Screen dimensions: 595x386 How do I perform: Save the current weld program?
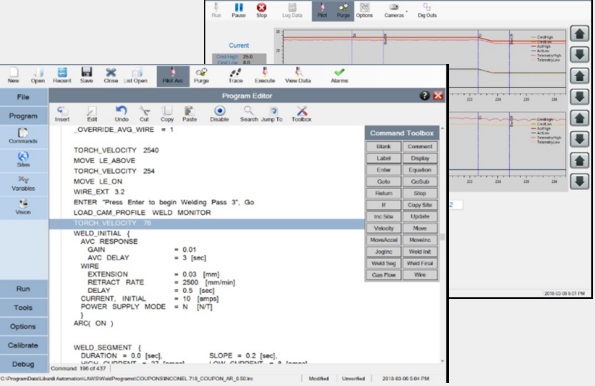click(x=87, y=75)
